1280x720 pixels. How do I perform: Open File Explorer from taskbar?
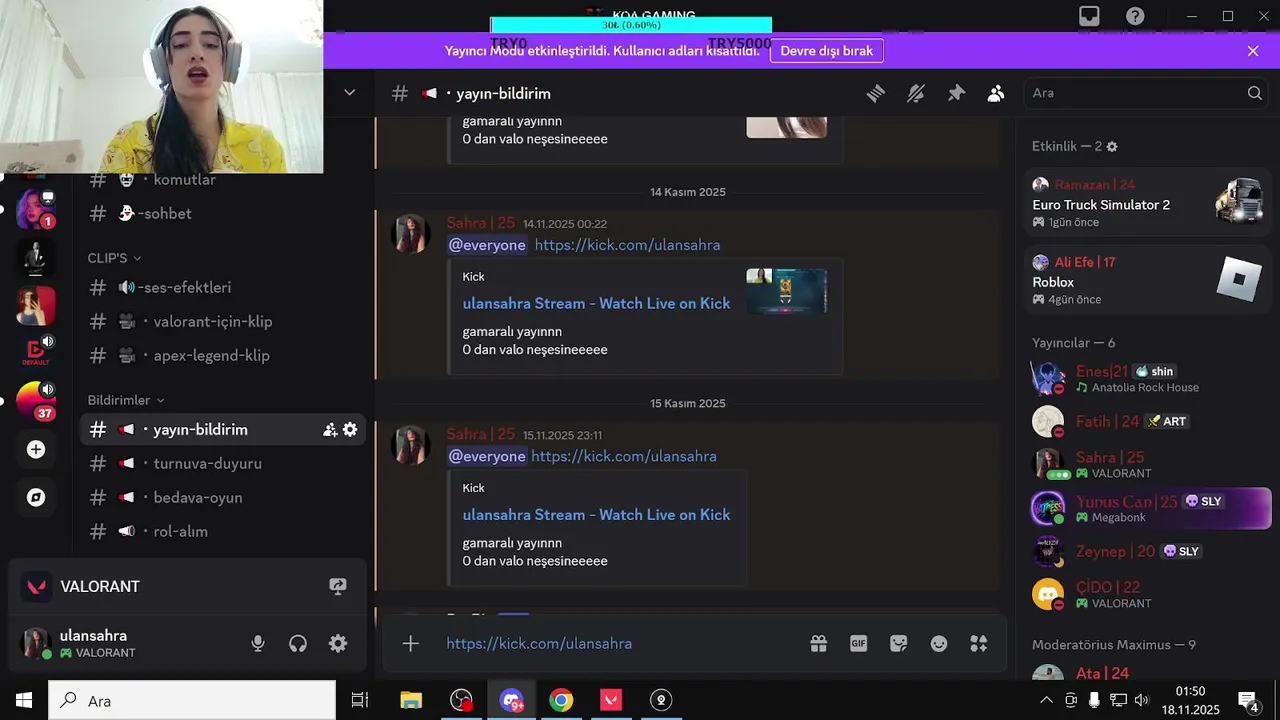[x=411, y=700]
